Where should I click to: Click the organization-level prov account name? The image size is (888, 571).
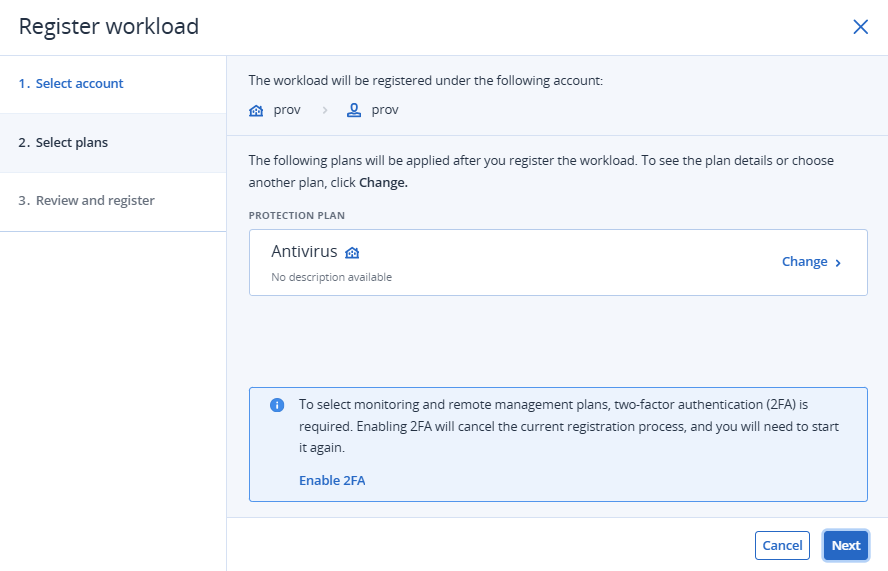[x=287, y=110]
